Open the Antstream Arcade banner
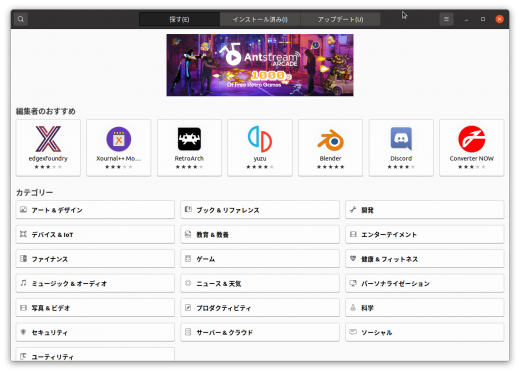 pos(260,65)
